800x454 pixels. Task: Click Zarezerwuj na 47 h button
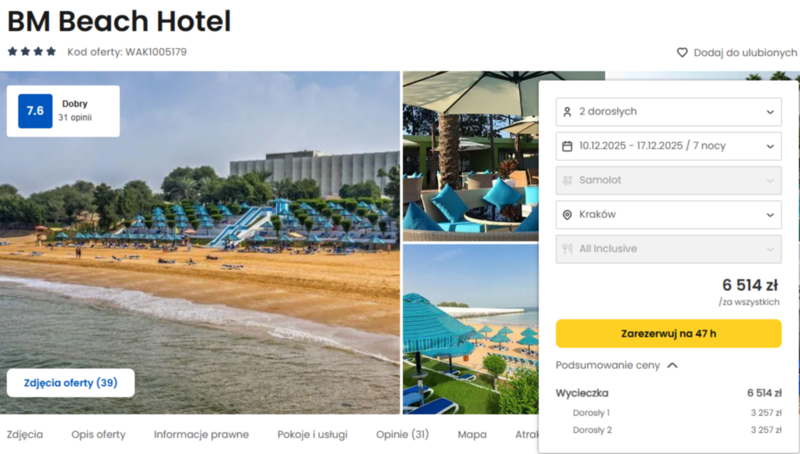[x=668, y=334]
